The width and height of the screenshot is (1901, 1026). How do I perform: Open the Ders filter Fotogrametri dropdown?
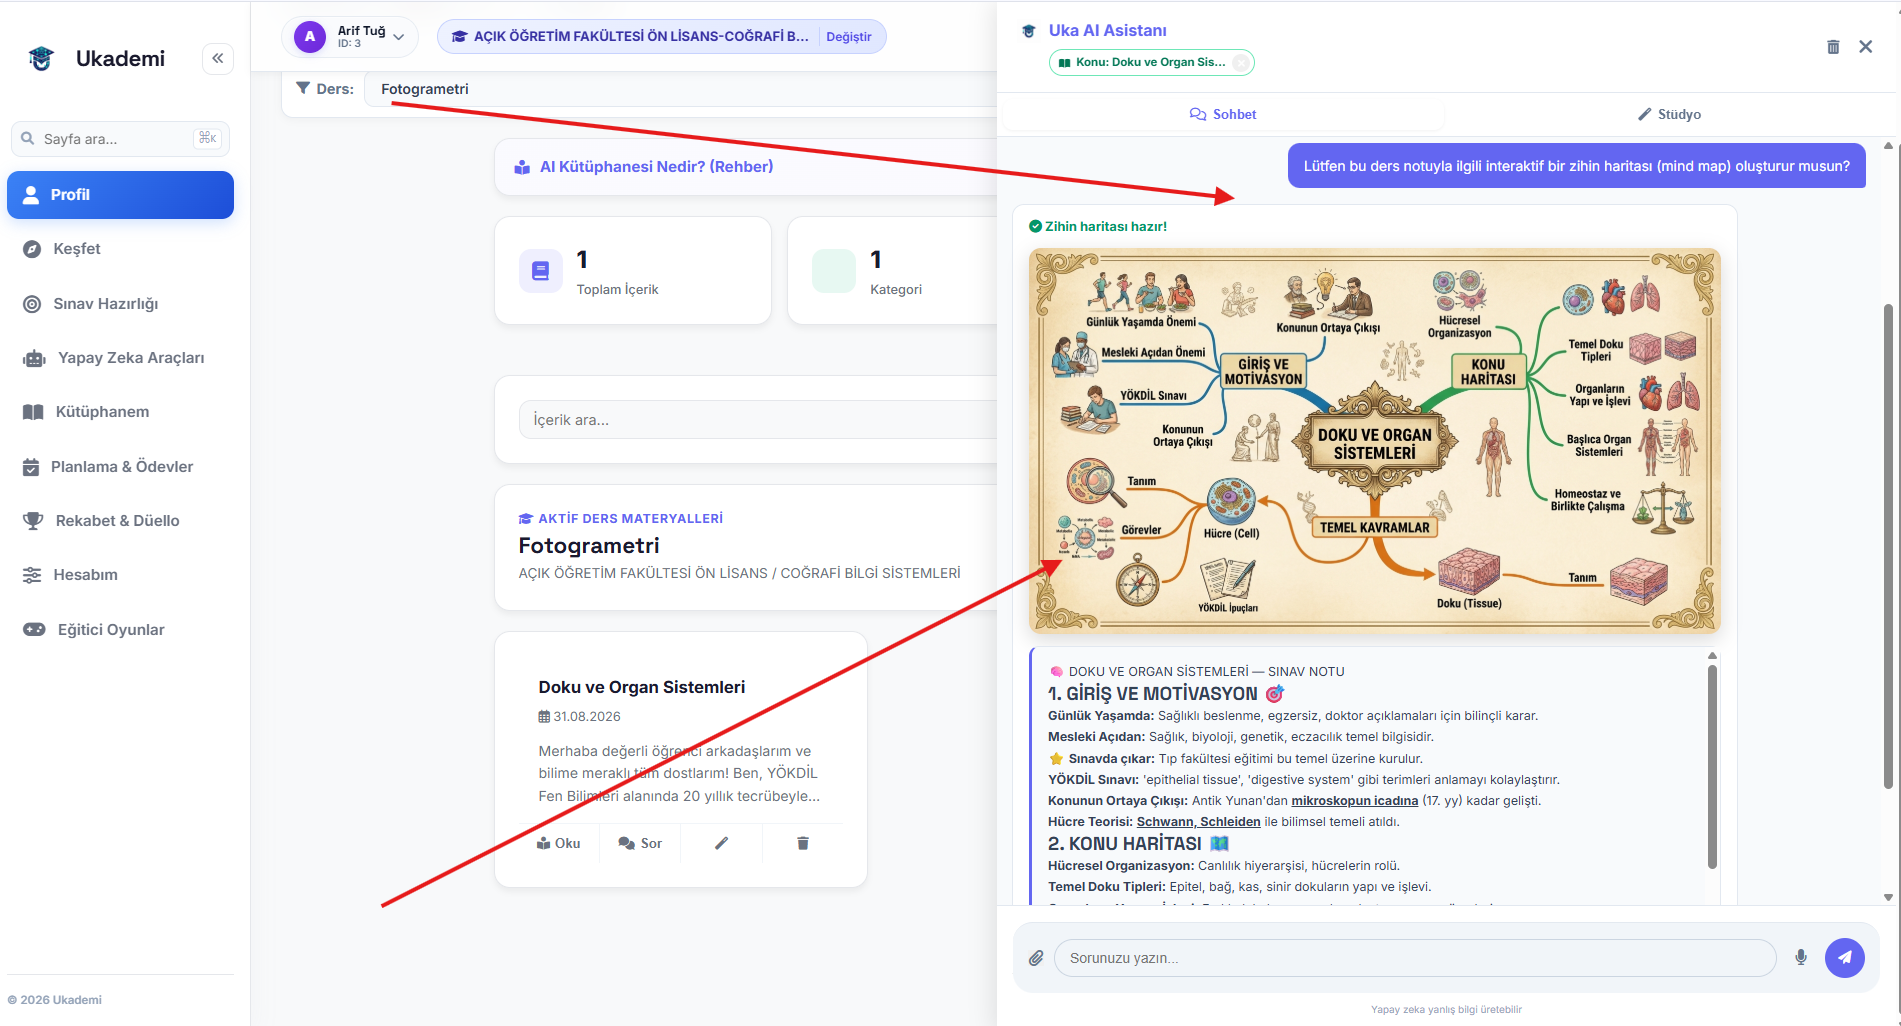pos(680,89)
